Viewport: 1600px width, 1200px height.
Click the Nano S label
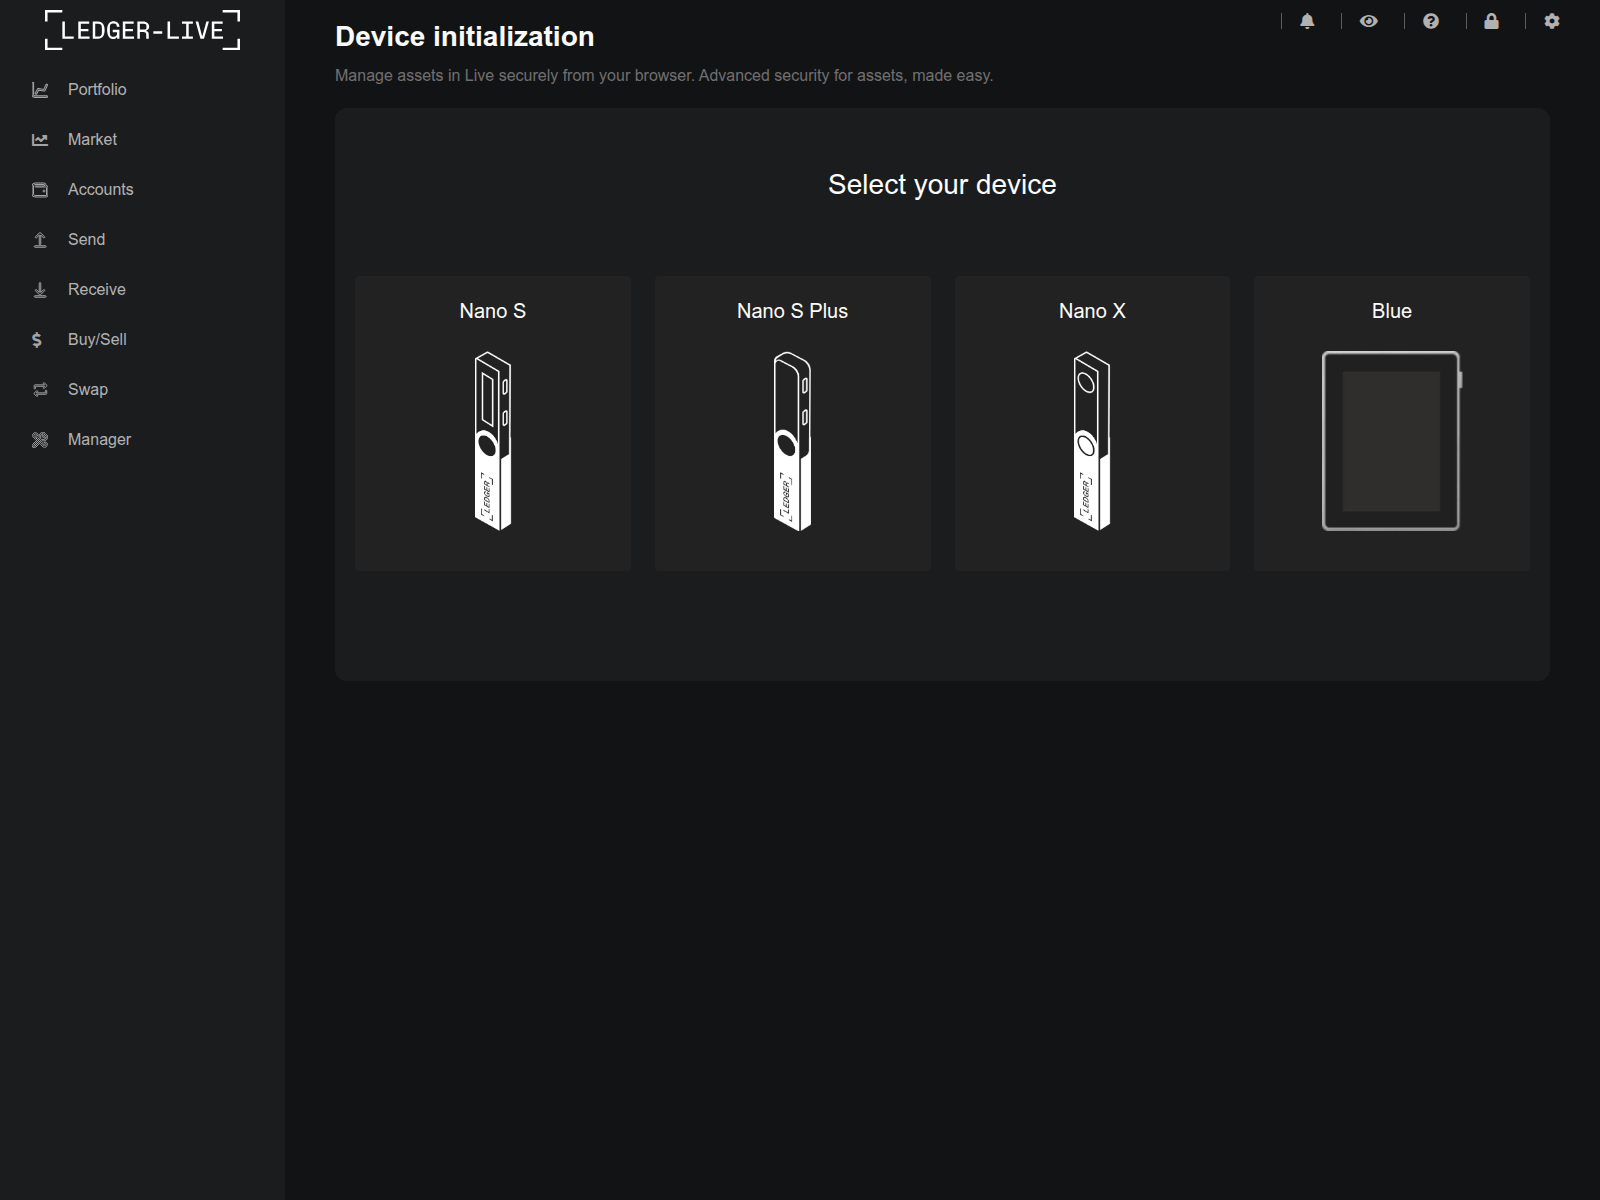pos(492,311)
